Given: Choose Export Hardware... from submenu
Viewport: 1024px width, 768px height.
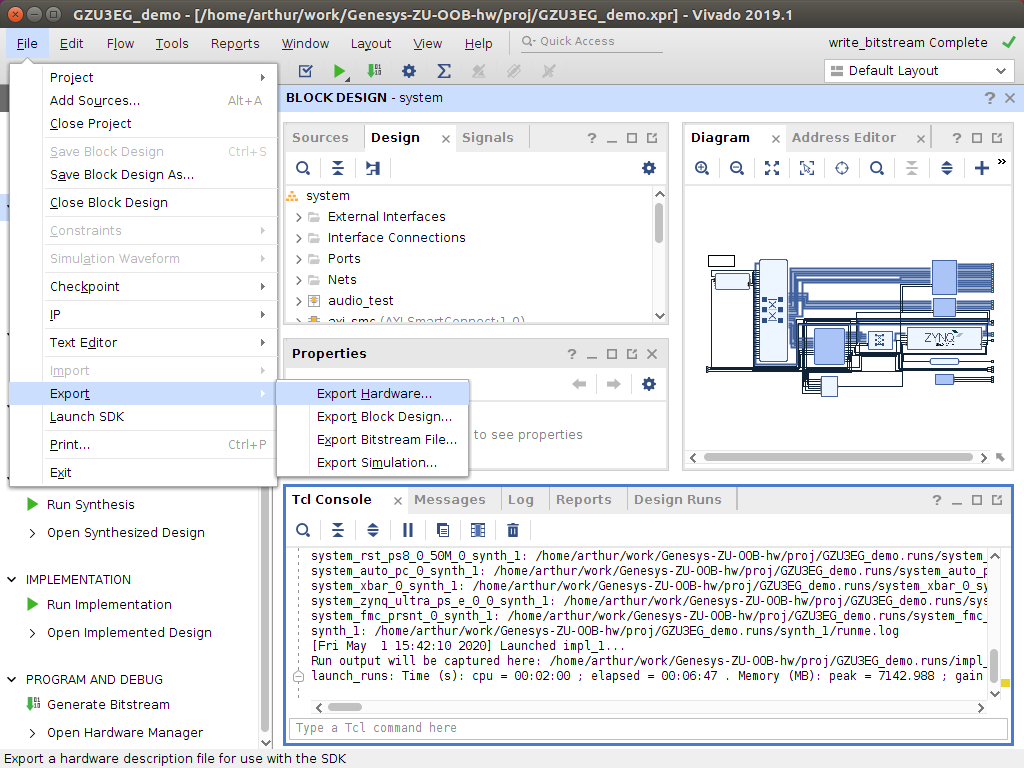Looking at the screenshot, I should pyautogui.click(x=373, y=393).
